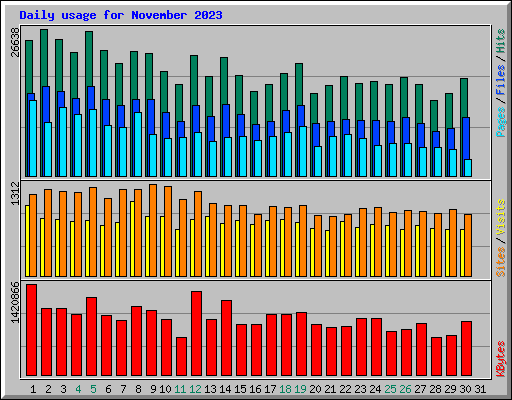The height and width of the screenshot is (400, 512).
Task: Click the 1312 visits axis label
Action: coord(15,193)
